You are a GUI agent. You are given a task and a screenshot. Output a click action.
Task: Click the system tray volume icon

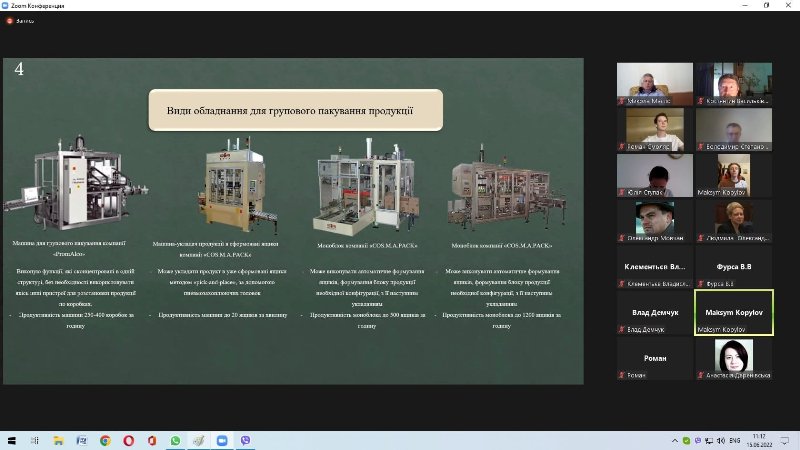click(x=720, y=440)
